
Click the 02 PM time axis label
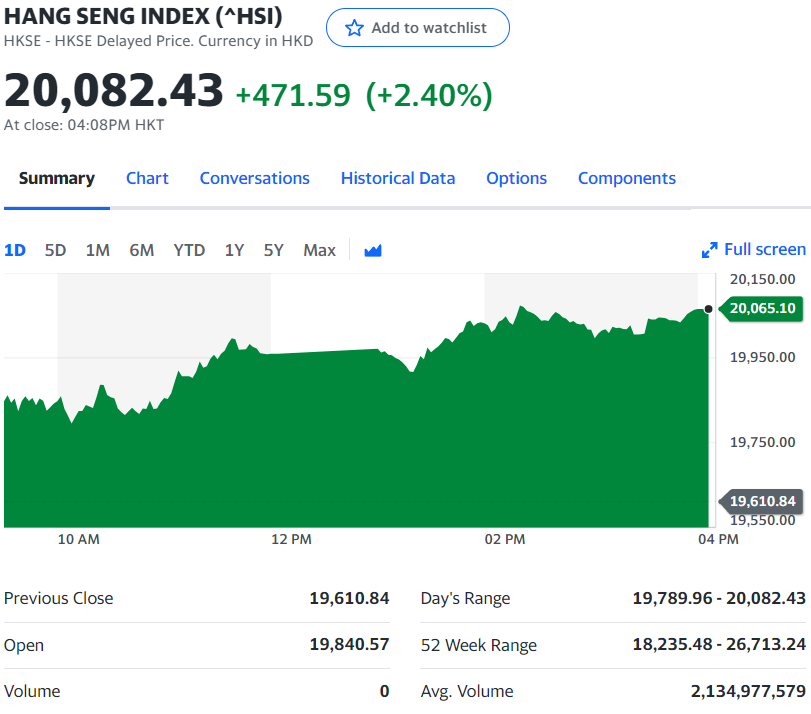click(505, 540)
